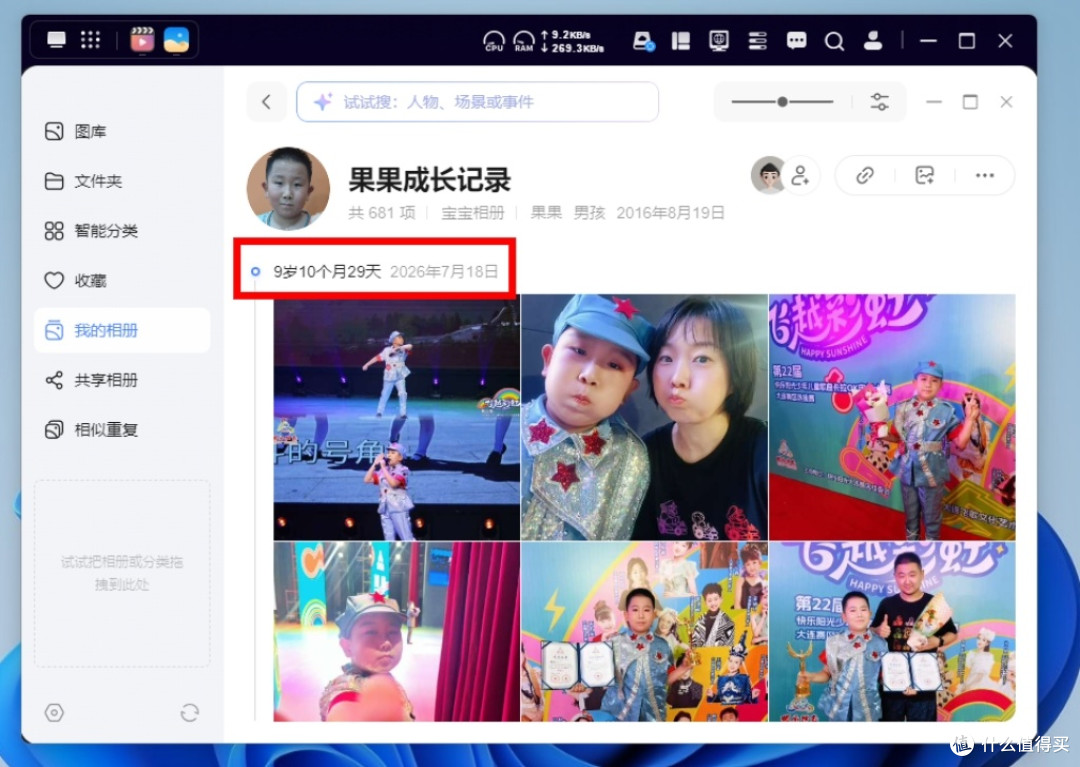Open the boy with man and trophy photo
This screenshot has height=767, width=1080.
pos(892,631)
